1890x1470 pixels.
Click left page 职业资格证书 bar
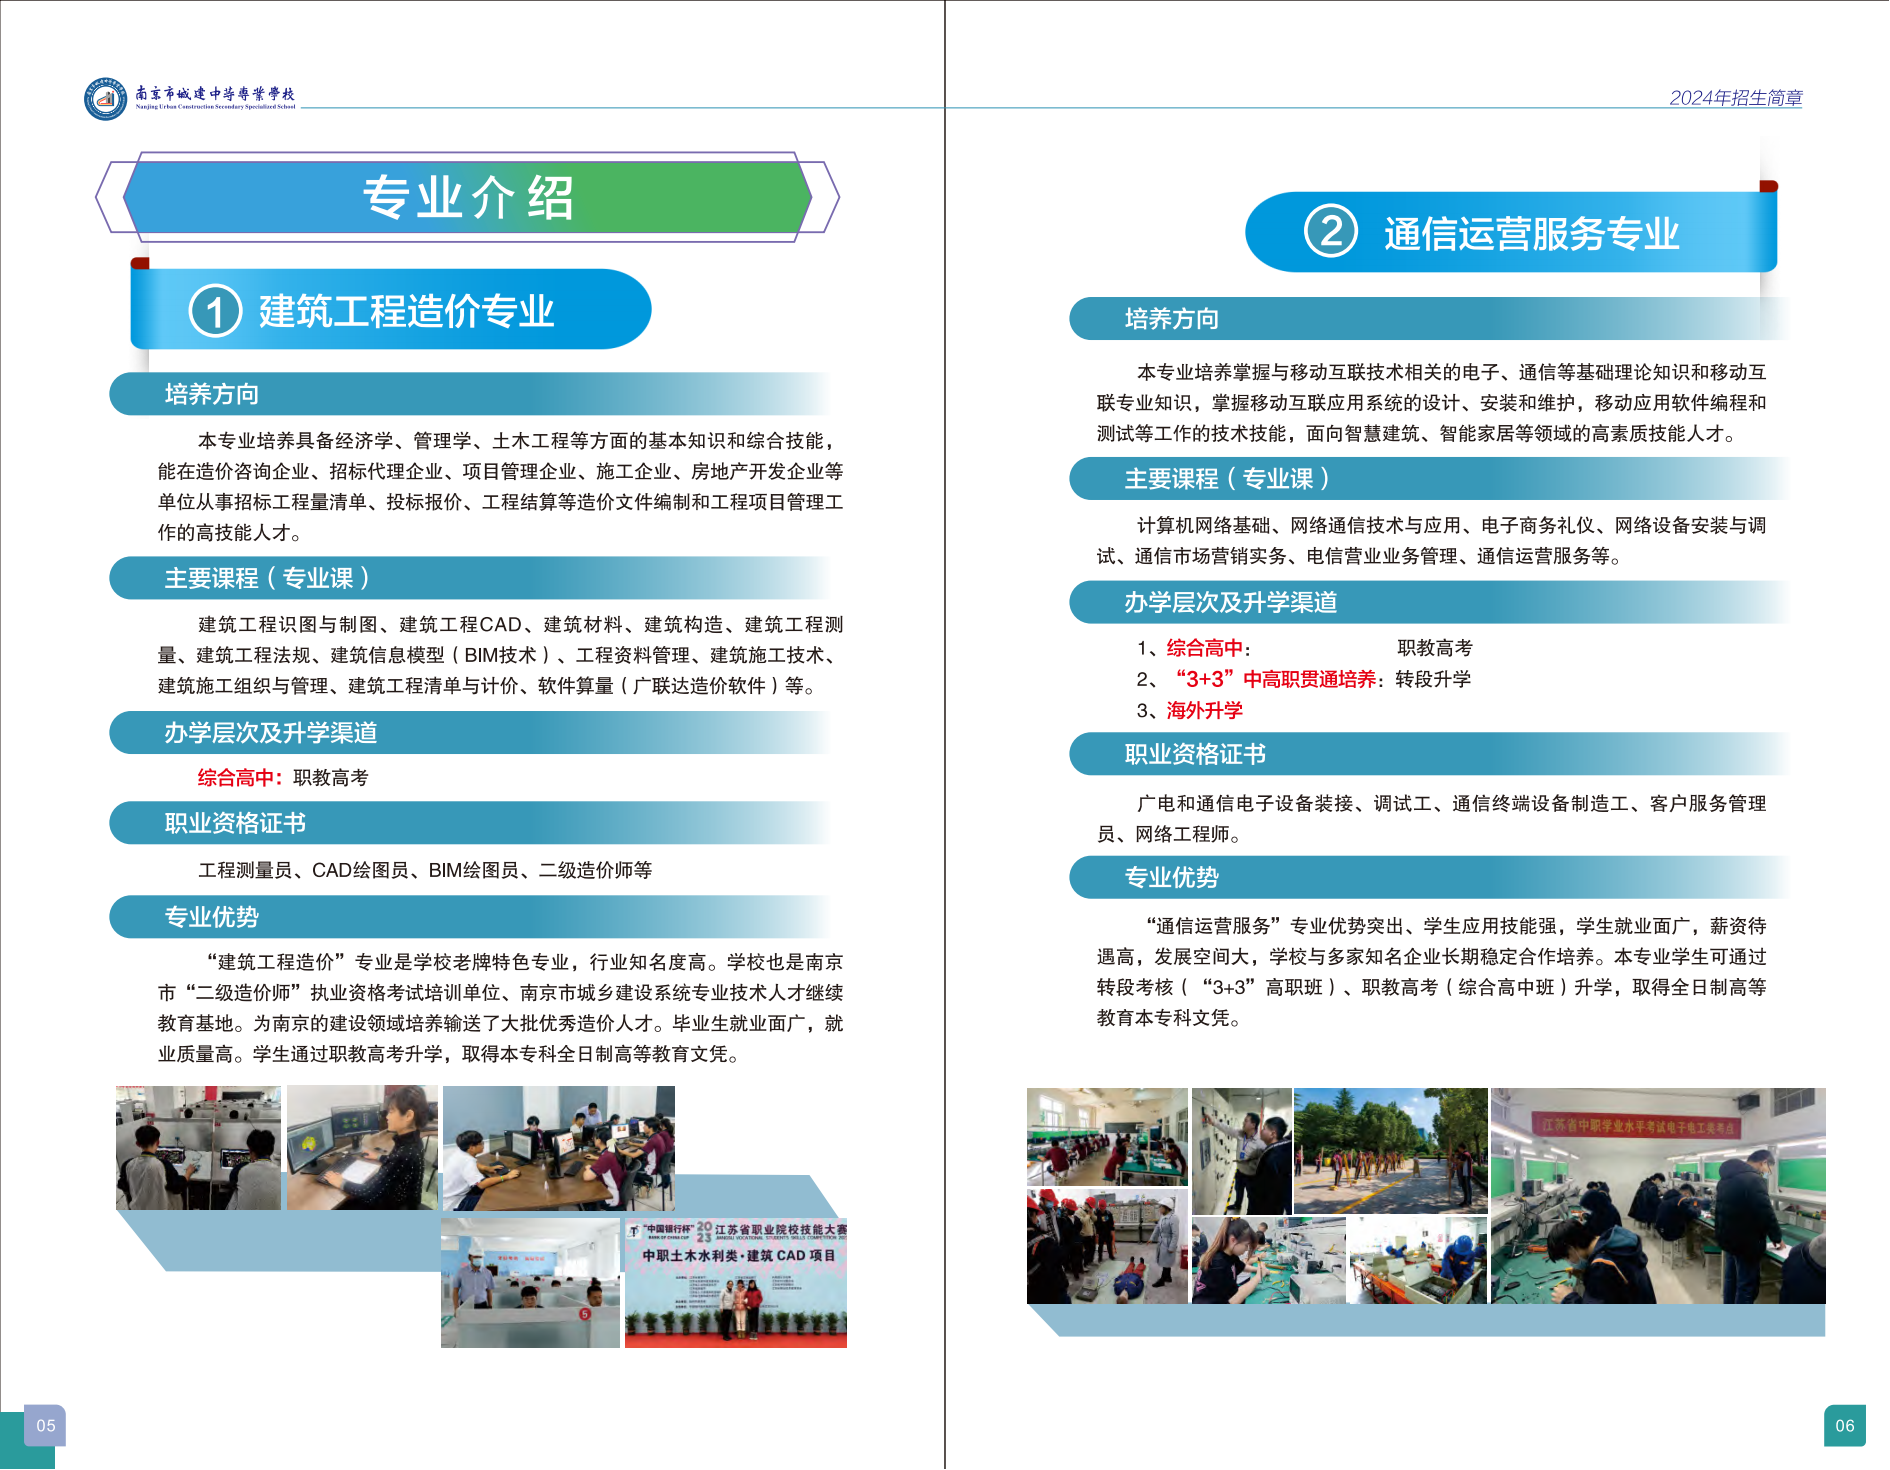pyautogui.click(x=470, y=823)
